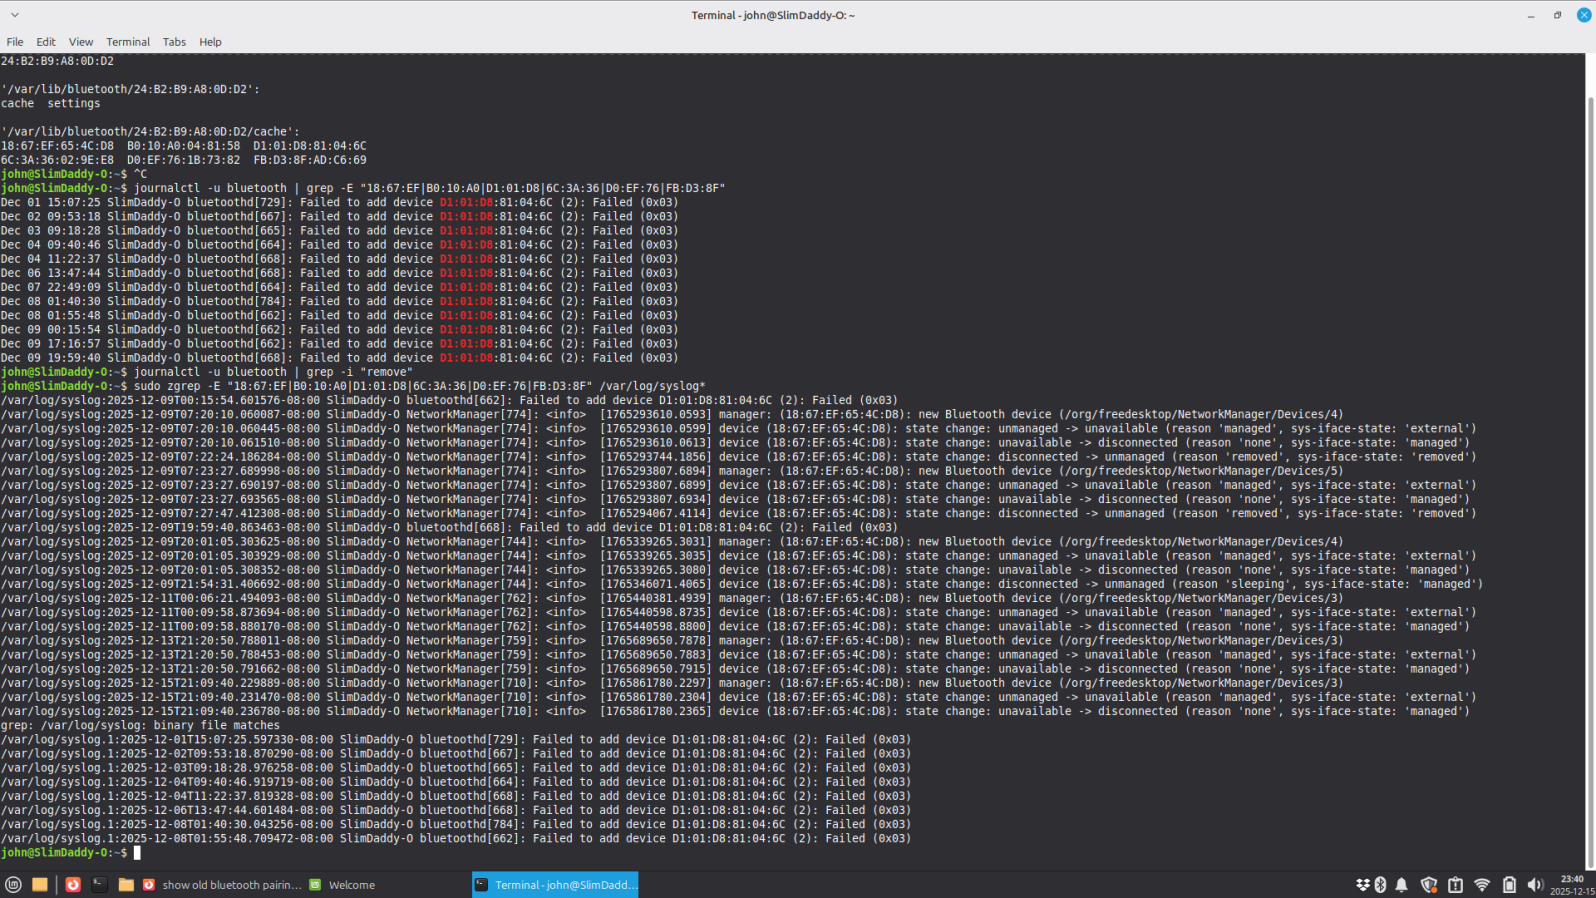The height and width of the screenshot is (898, 1596).
Task: Click the update manager shield icon
Action: coord(1428,885)
